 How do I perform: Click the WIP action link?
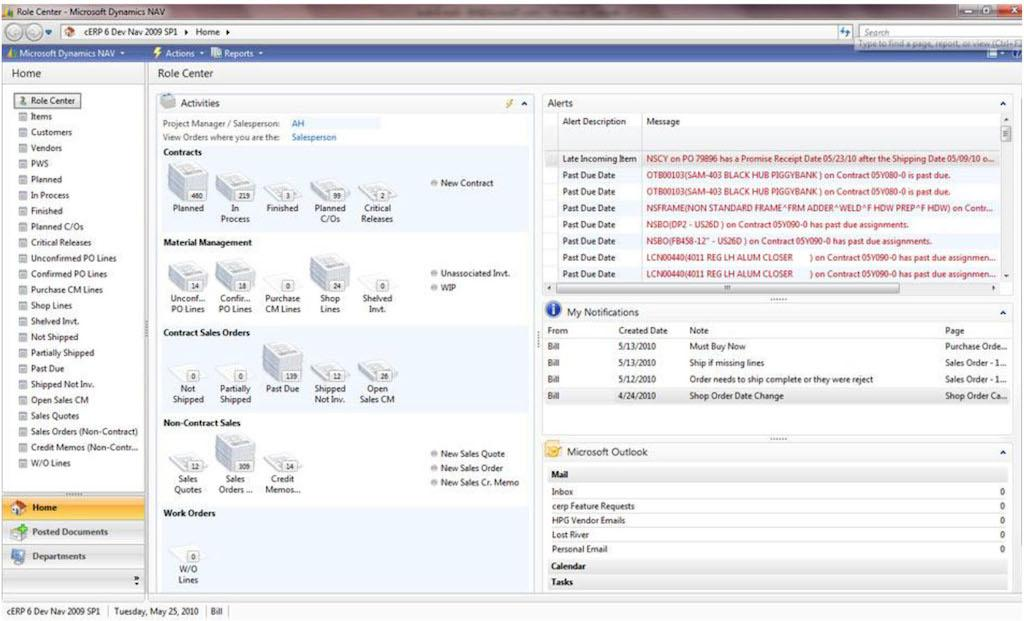[447, 287]
